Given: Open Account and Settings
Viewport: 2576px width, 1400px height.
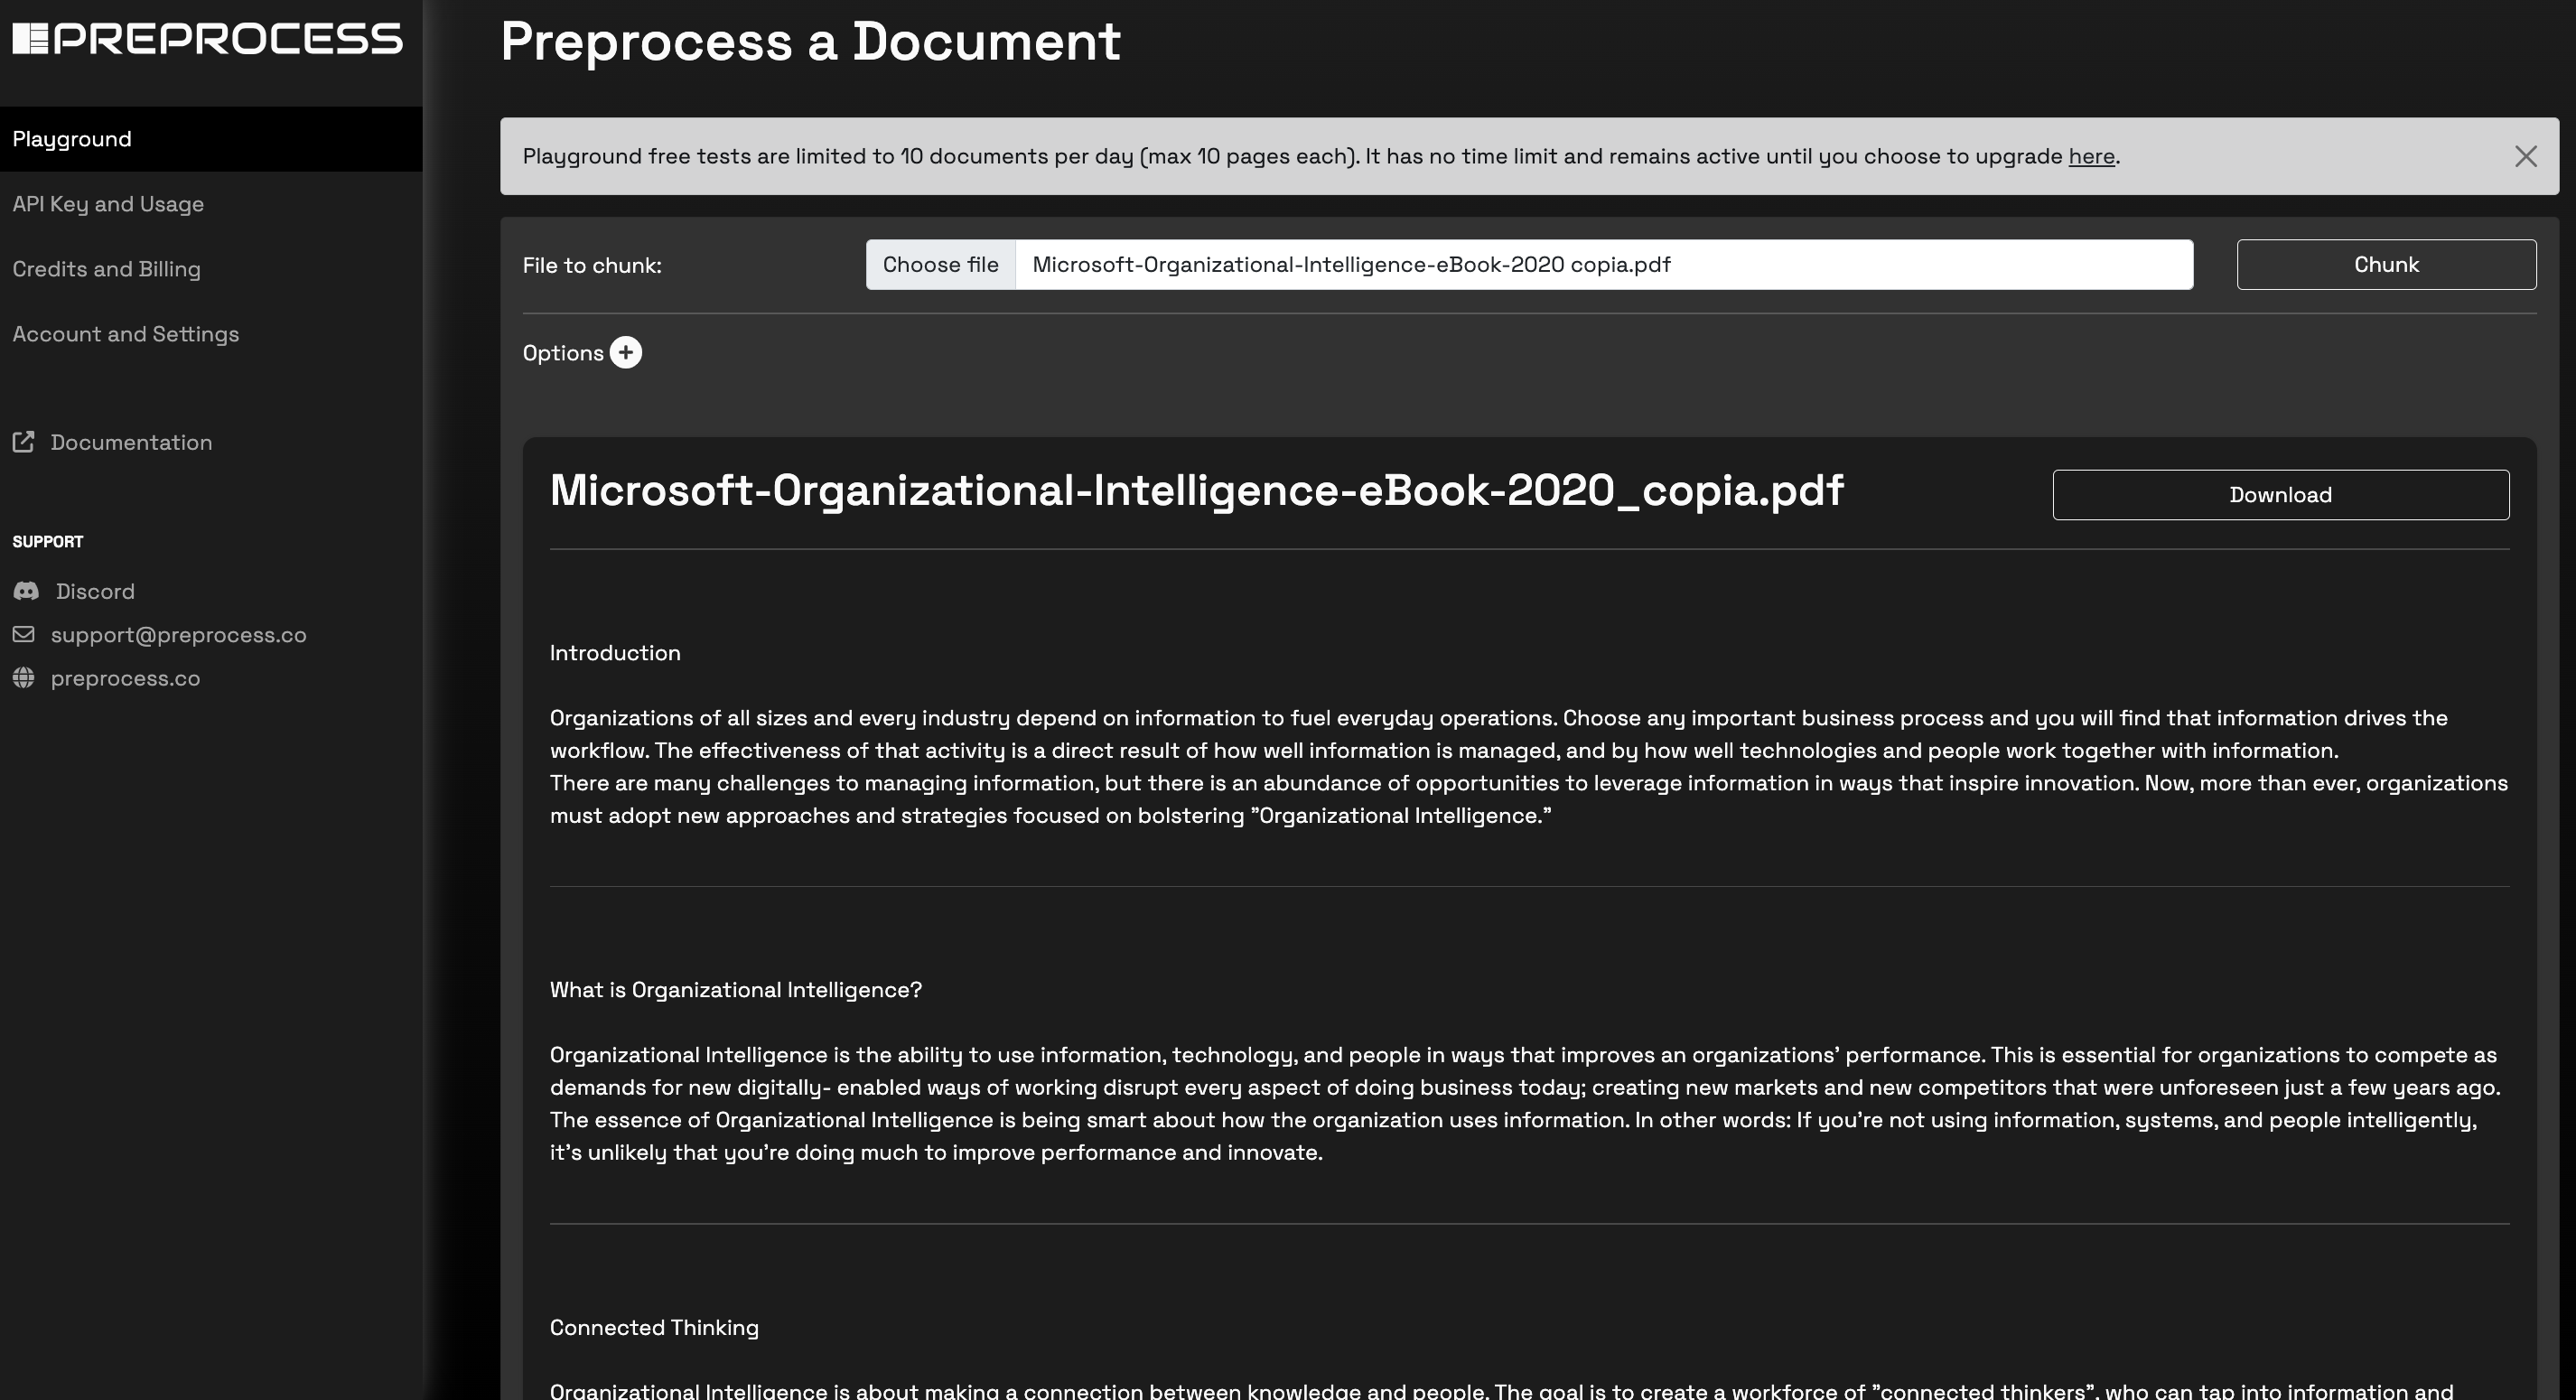Looking at the screenshot, I should tap(125, 334).
